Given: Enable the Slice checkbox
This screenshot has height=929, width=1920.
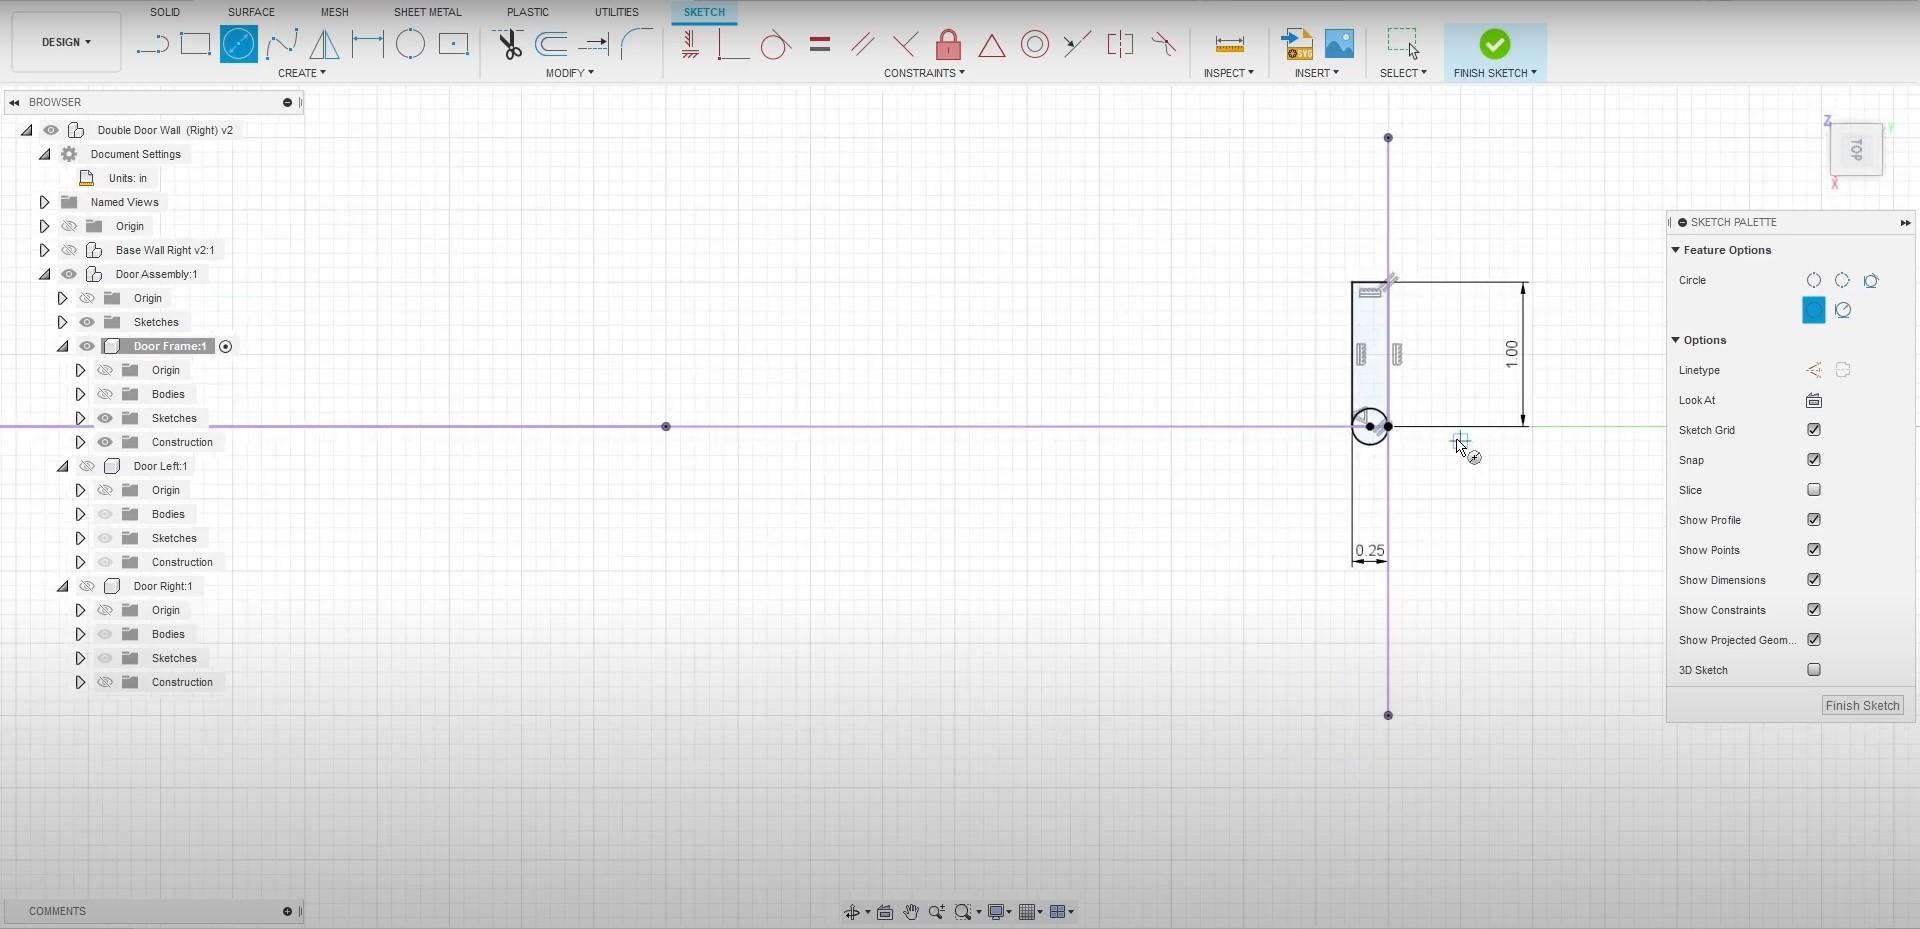Looking at the screenshot, I should (1814, 490).
